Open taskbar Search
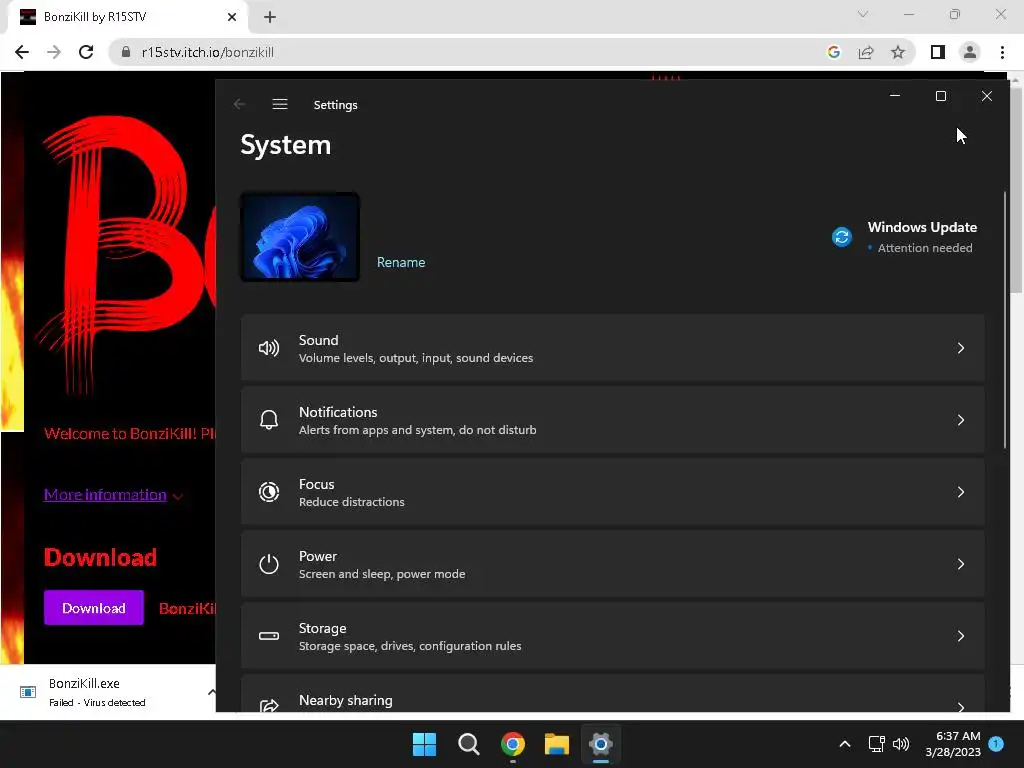 [x=469, y=744]
